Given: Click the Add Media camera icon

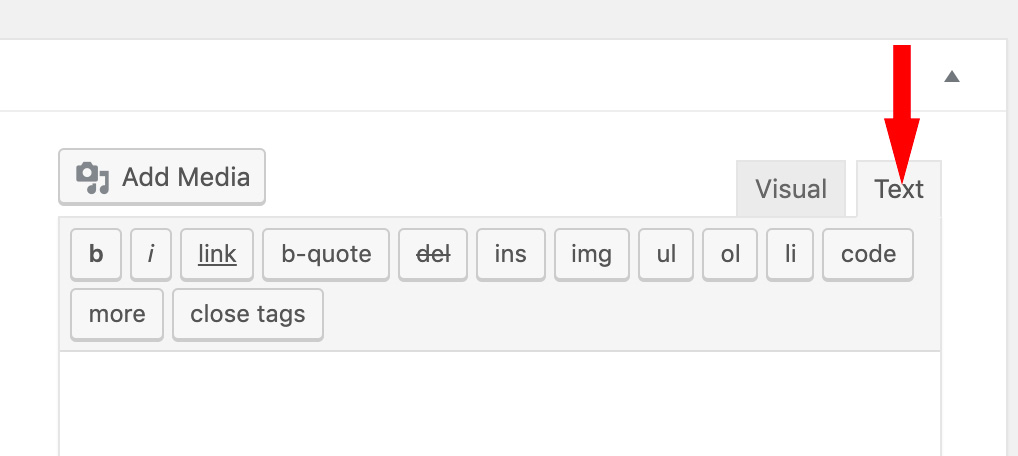Looking at the screenshot, I should point(93,177).
